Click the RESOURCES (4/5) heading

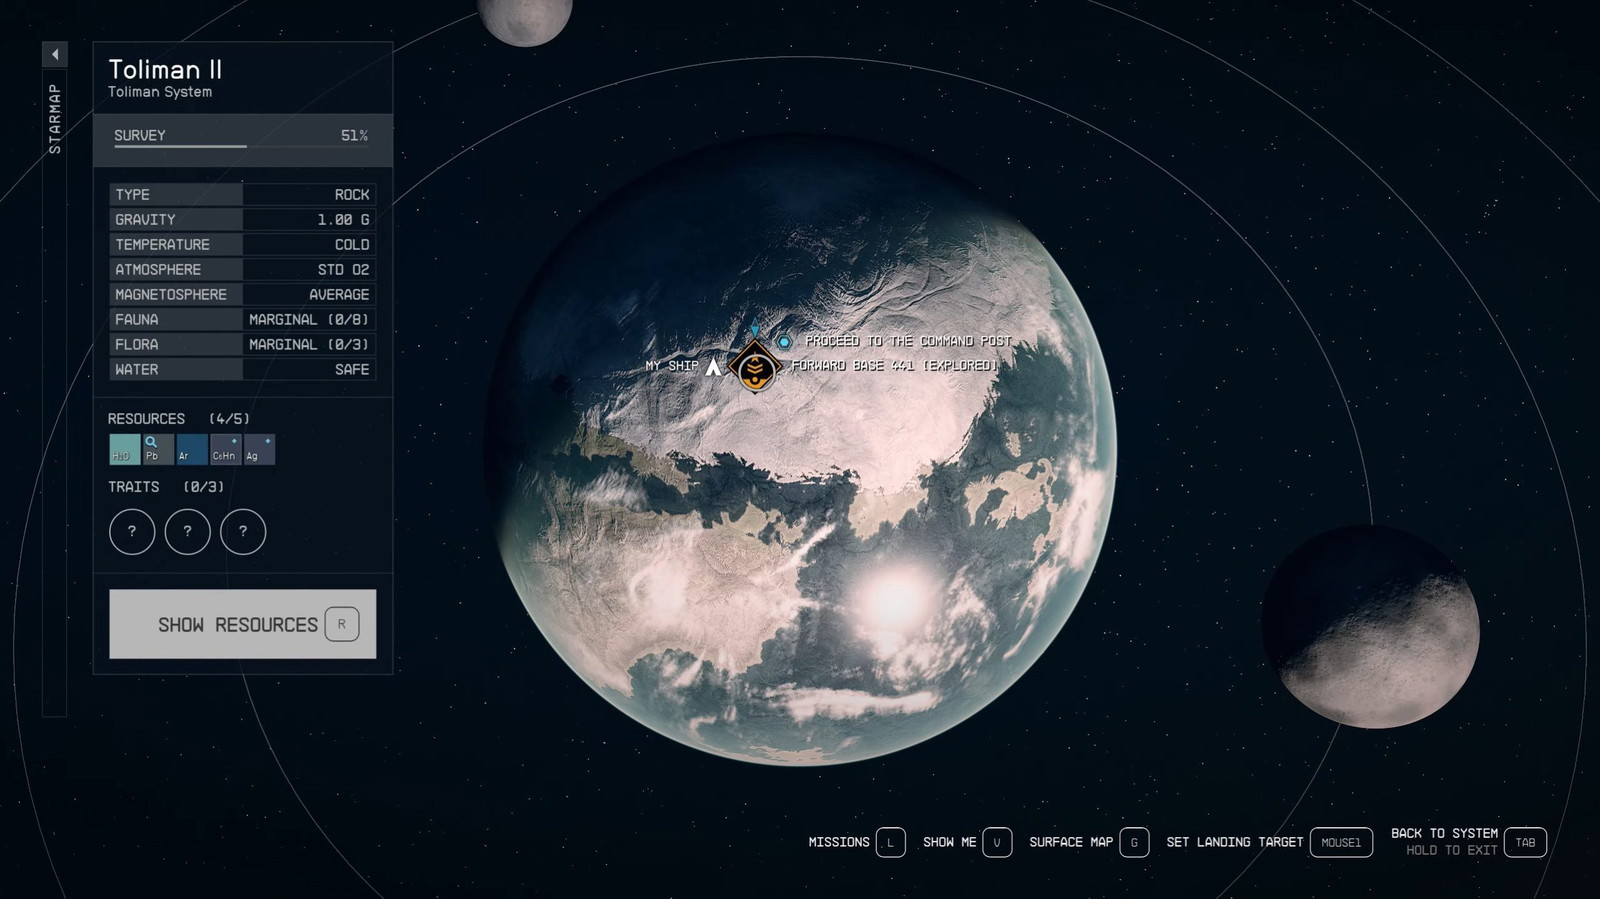pyautogui.click(x=179, y=419)
